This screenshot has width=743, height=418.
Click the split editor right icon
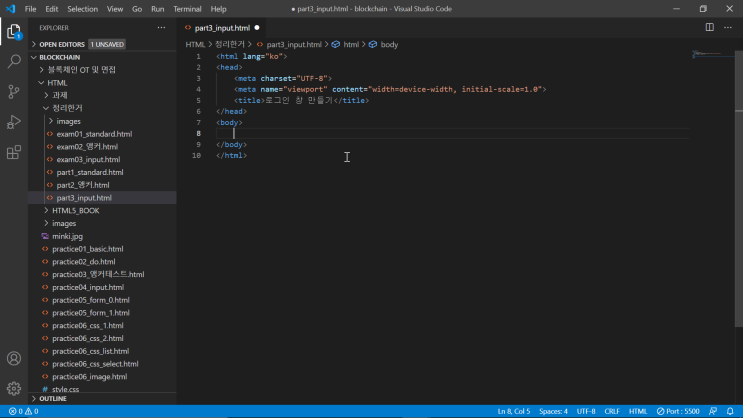[x=709, y=27]
